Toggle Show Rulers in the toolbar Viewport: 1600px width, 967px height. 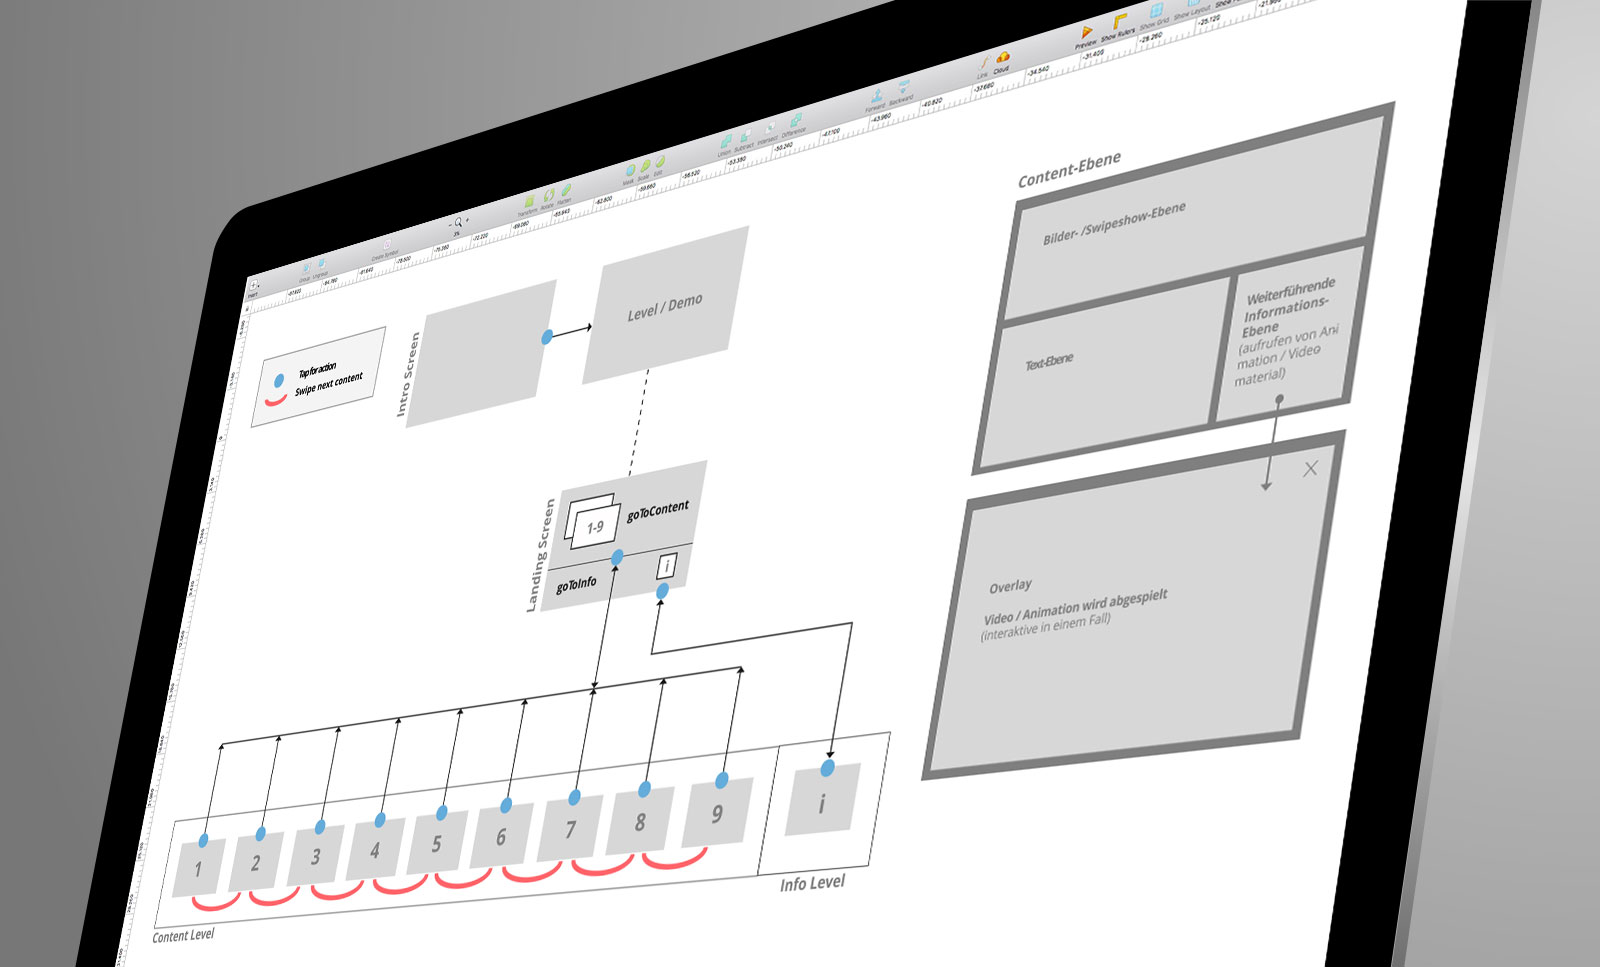pyautogui.click(x=1120, y=23)
